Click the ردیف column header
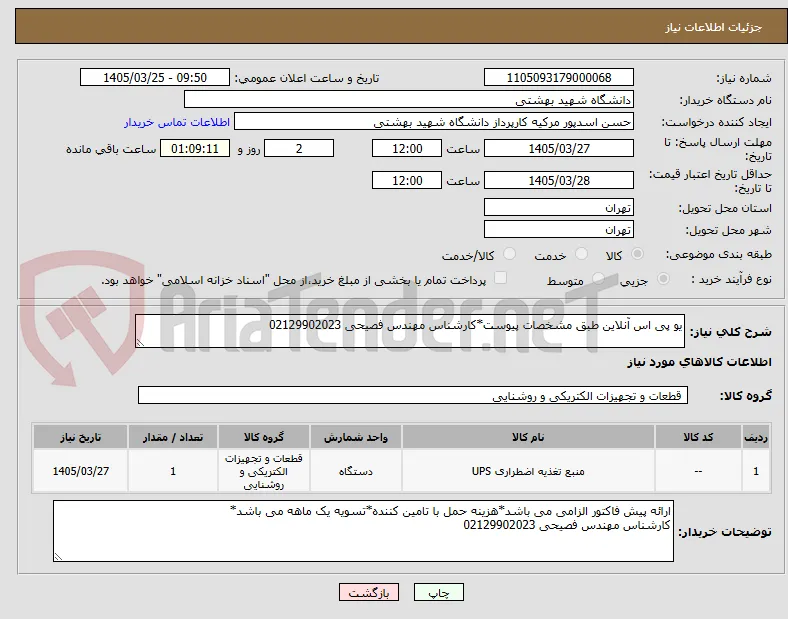The height and width of the screenshot is (619, 788). tap(756, 437)
